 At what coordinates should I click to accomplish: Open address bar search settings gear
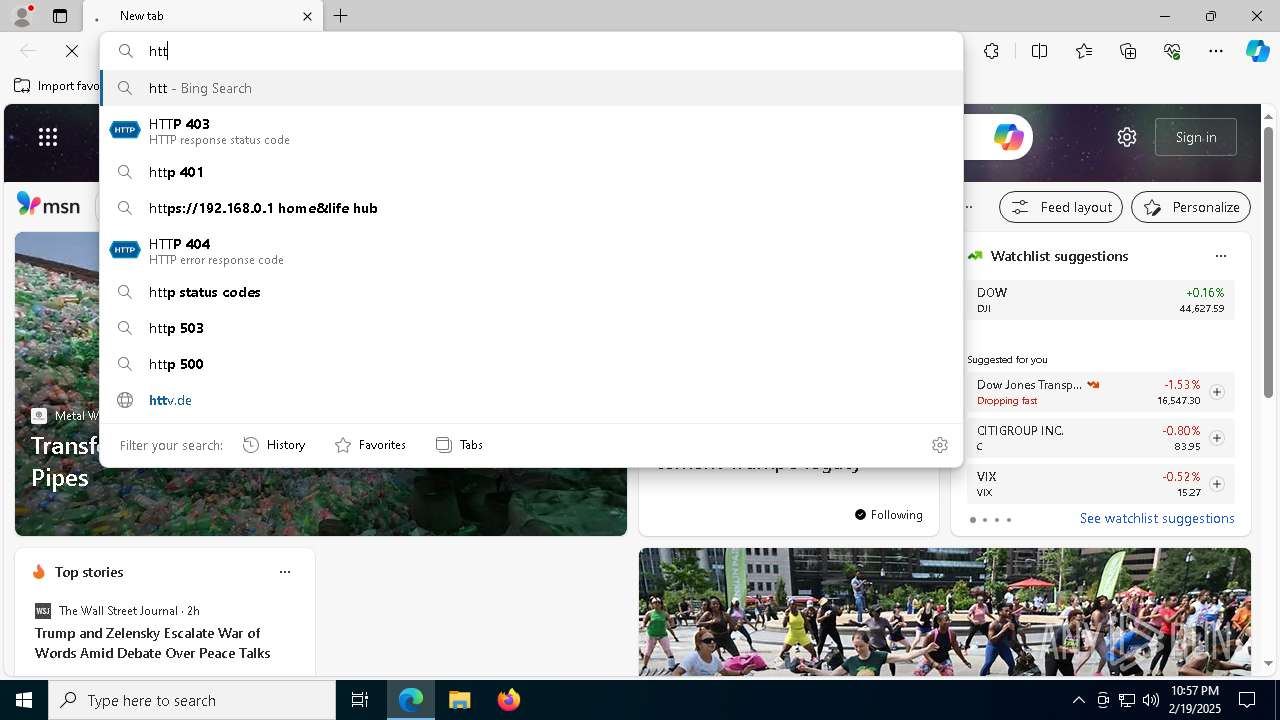click(x=940, y=445)
